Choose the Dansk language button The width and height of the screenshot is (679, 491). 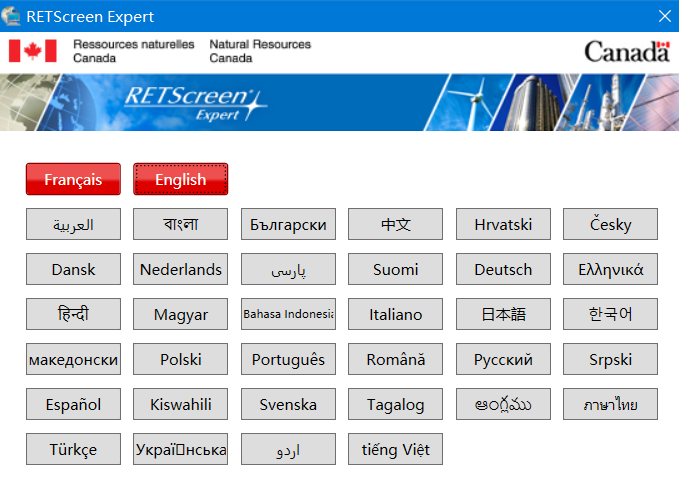point(73,269)
